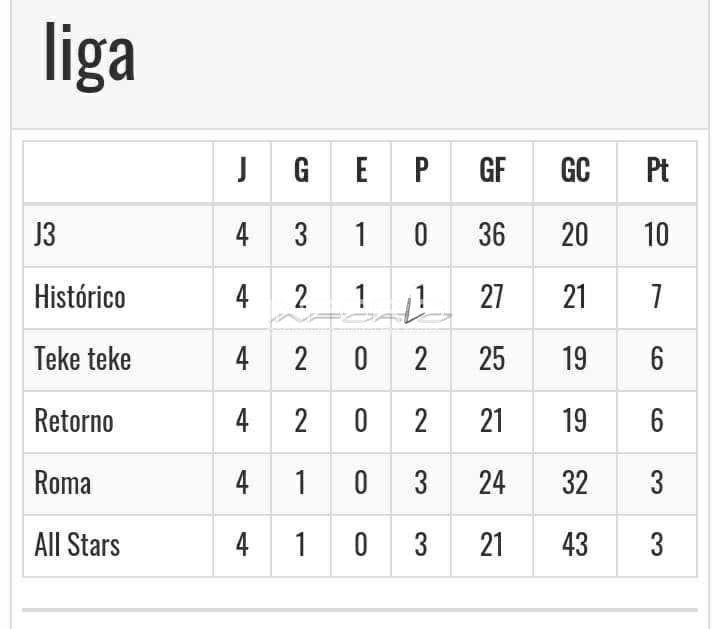Click the P column header
The height and width of the screenshot is (629, 712).
pos(421,171)
